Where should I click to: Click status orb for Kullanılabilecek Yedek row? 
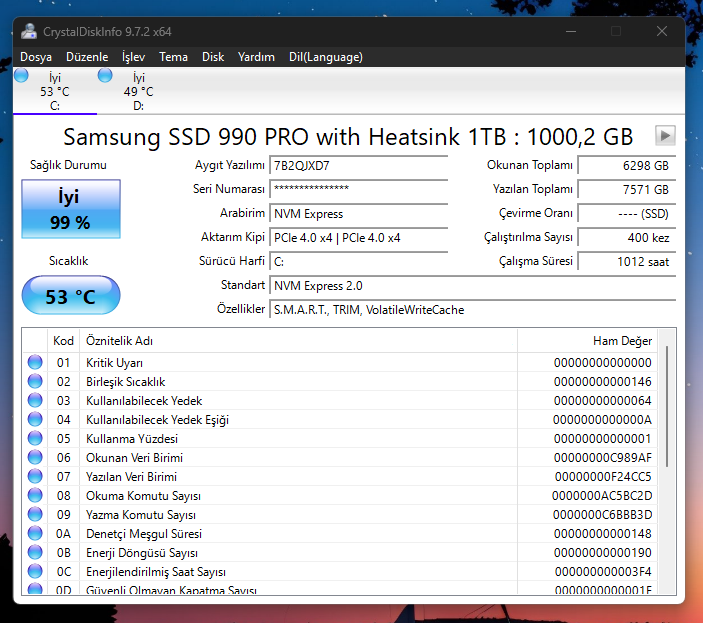click(x=35, y=400)
